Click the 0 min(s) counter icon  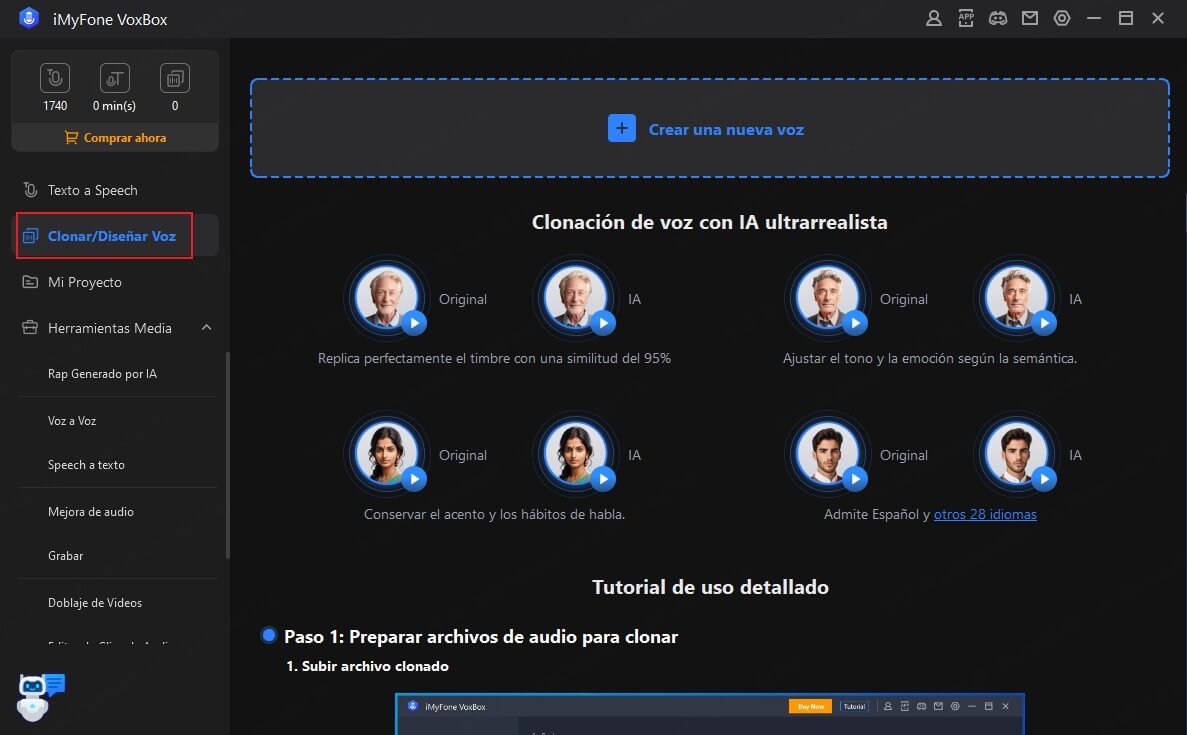[x=114, y=78]
